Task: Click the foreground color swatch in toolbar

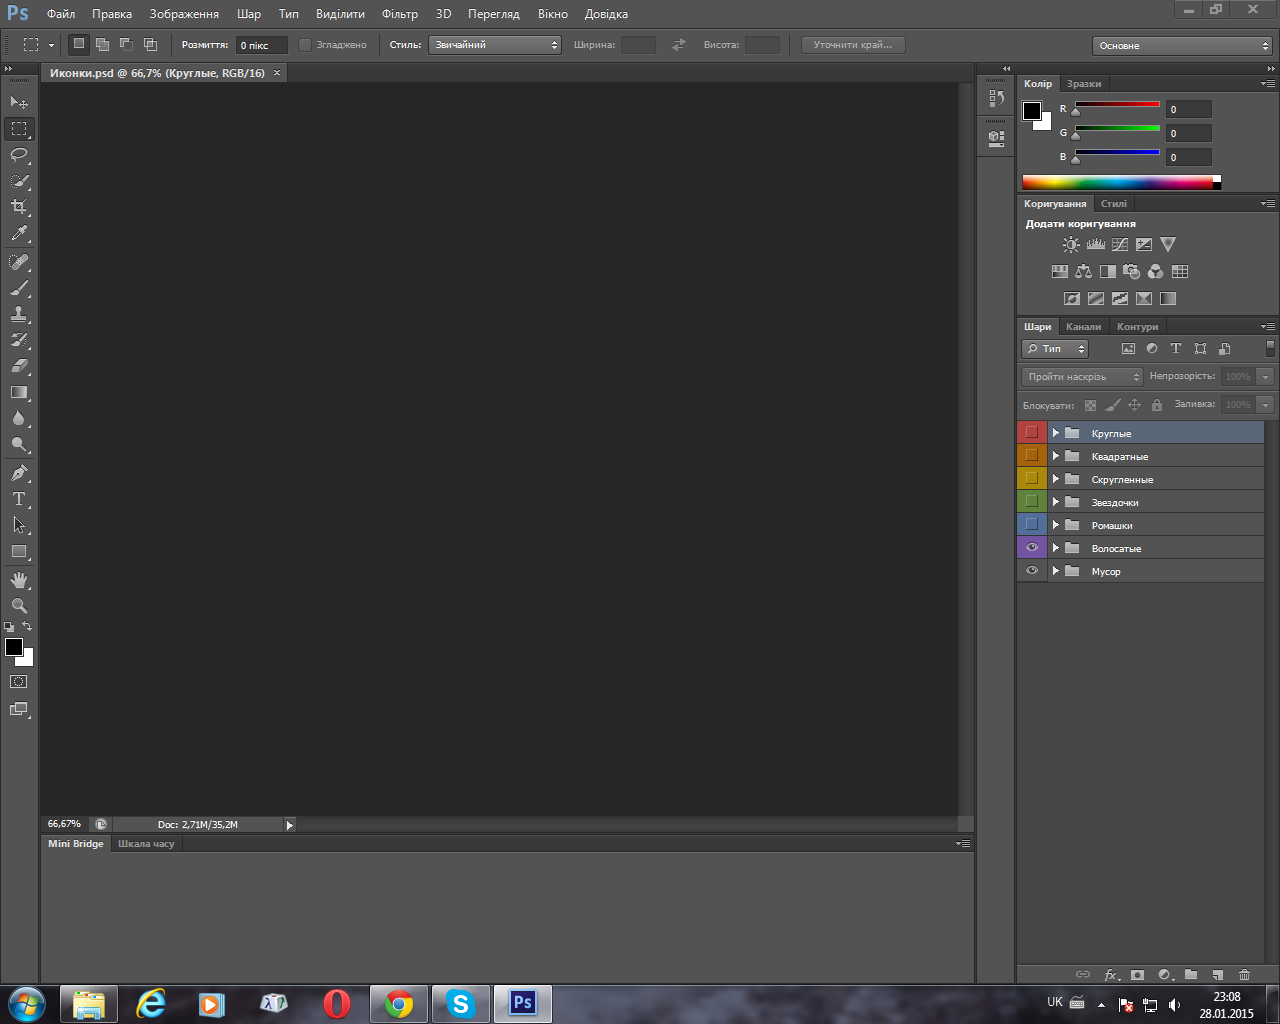Action: click(14, 647)
